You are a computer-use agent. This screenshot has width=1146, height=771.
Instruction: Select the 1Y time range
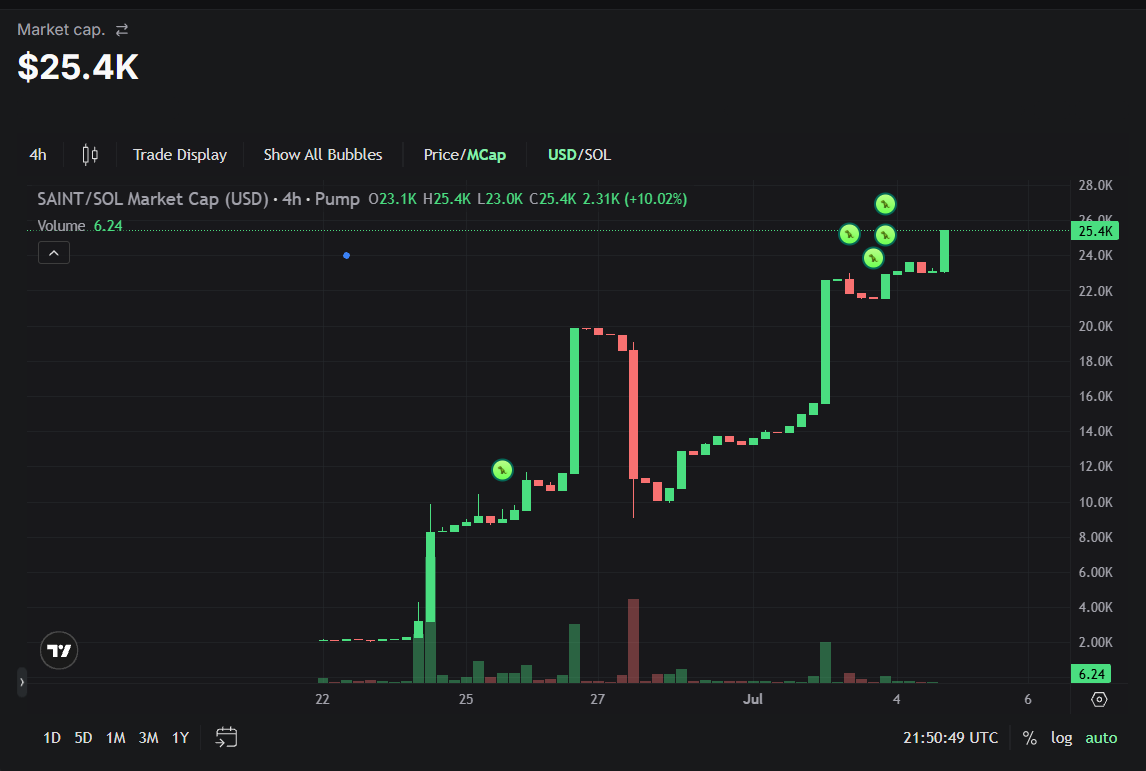tap(181, 738)
